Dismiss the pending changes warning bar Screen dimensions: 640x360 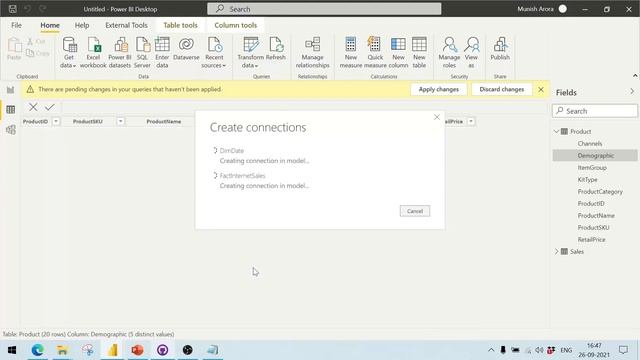(x=541, y=89)
